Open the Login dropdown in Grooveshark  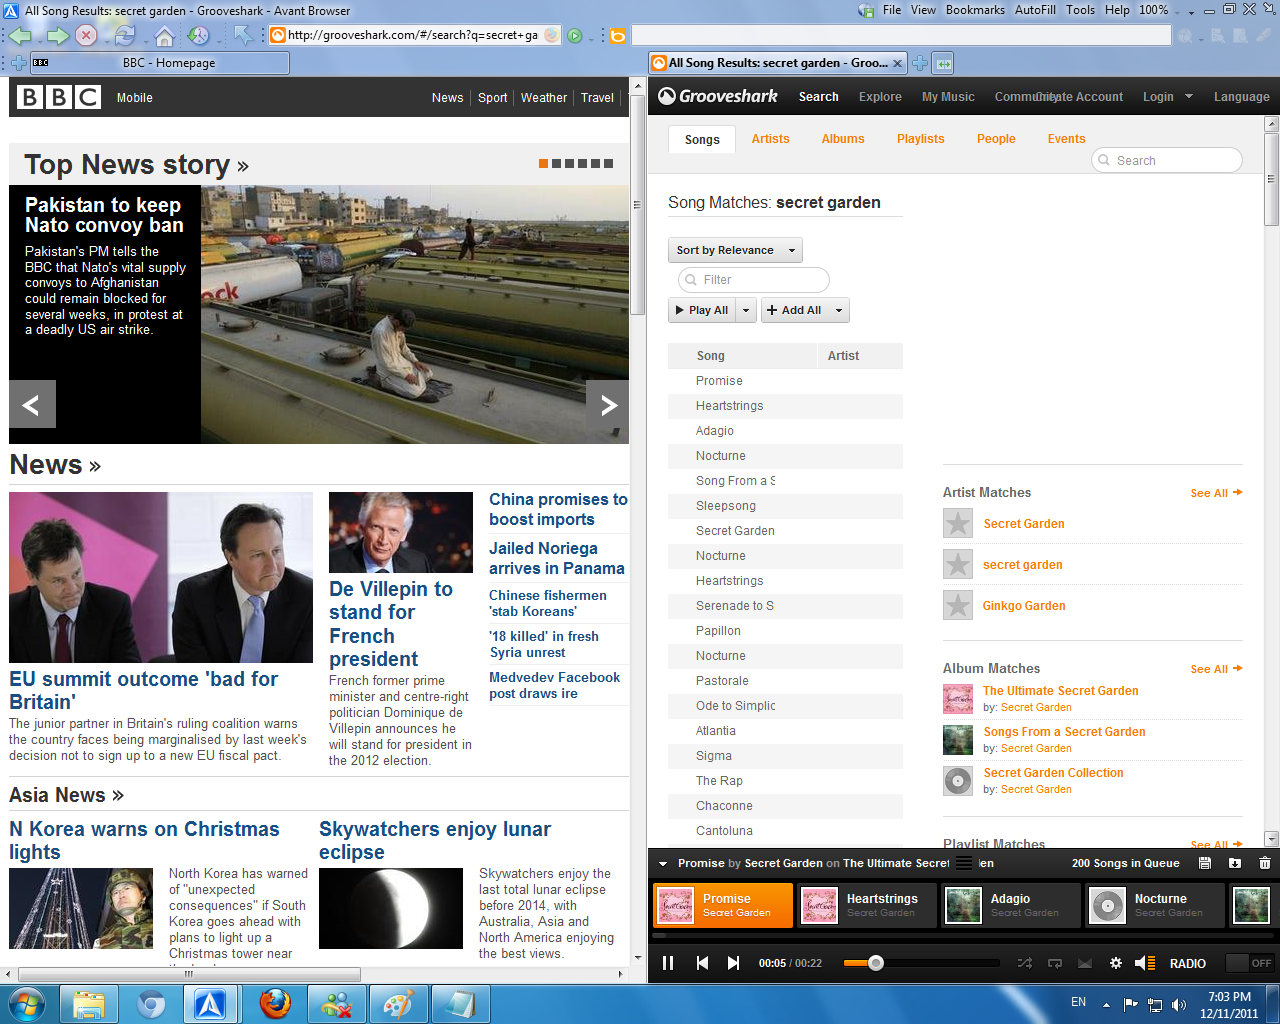1167,97
